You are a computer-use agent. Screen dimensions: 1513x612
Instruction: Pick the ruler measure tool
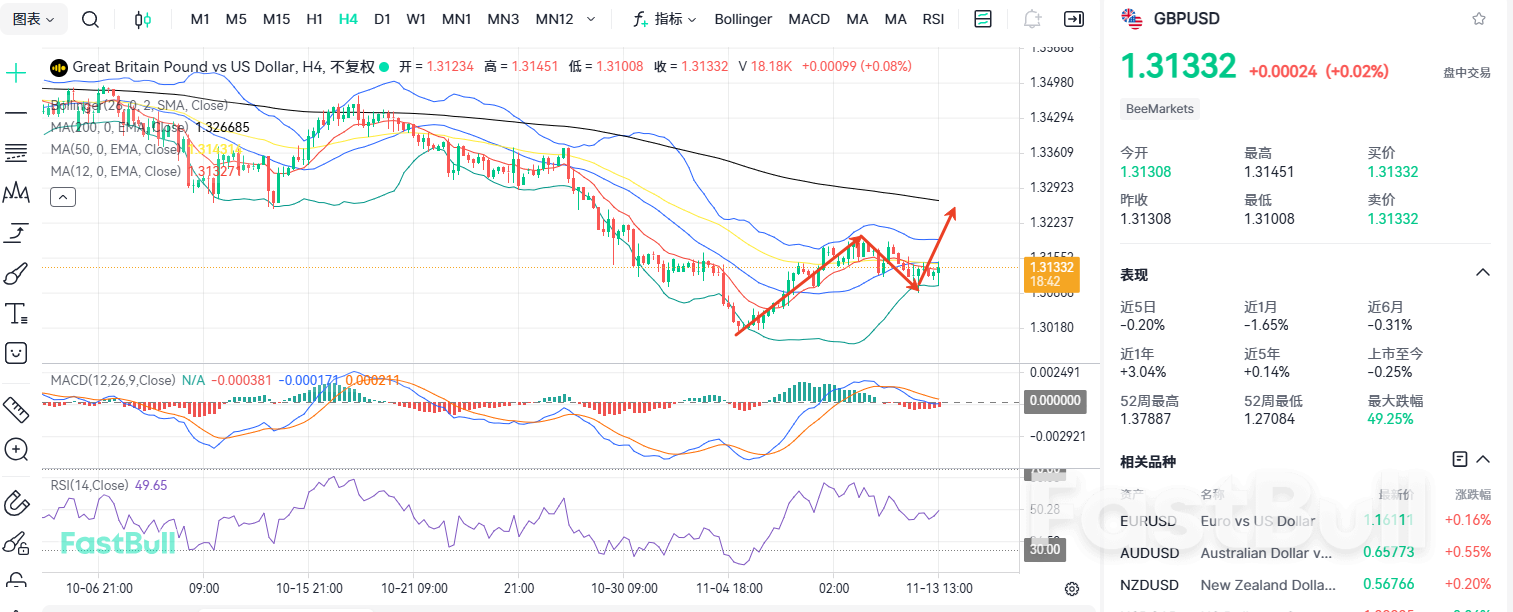16,409
